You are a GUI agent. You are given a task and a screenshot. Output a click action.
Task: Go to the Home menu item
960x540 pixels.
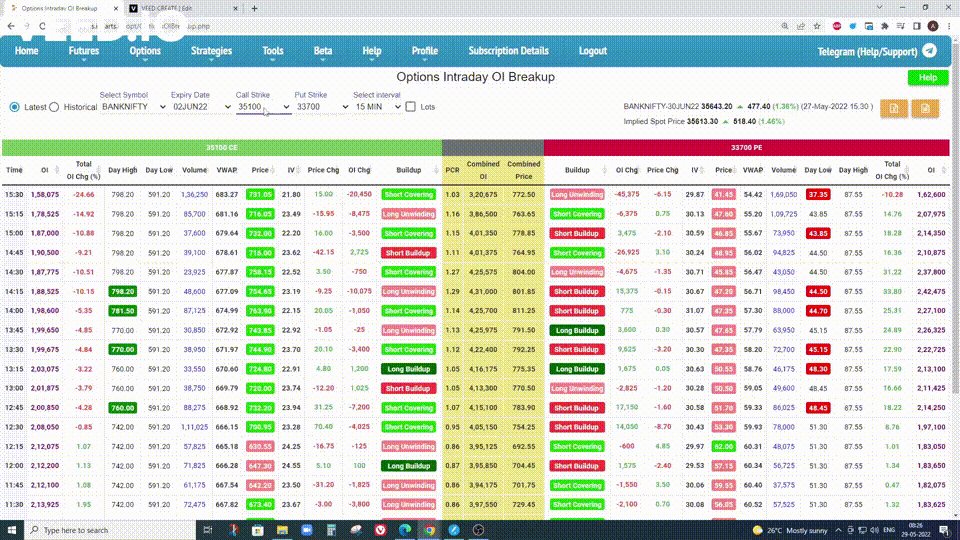coord(26,51)
